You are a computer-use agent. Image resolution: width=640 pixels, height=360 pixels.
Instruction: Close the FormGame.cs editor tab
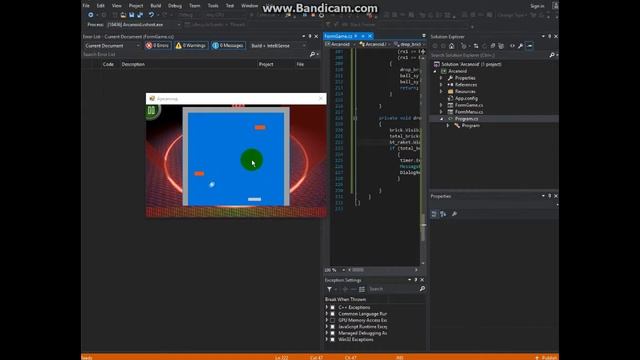click(x=370, y=36)
